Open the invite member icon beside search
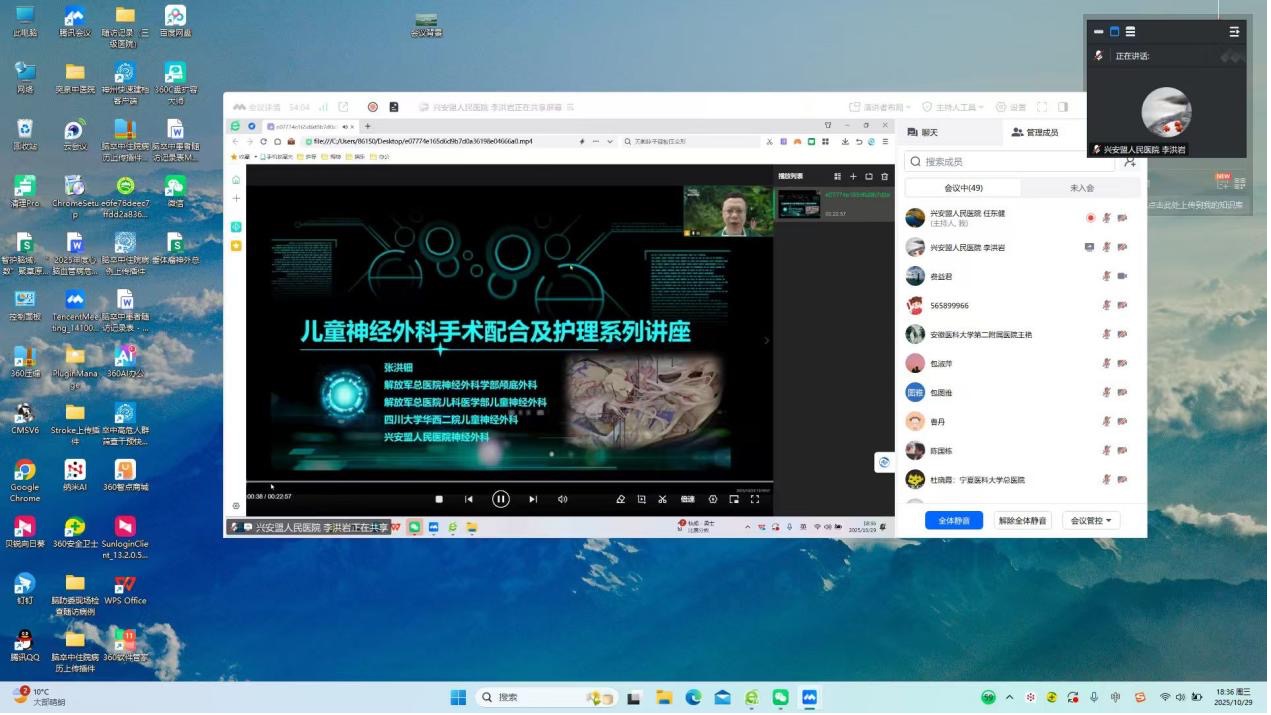This screenshot has width=1271, height=715. tap(1129, 162)
